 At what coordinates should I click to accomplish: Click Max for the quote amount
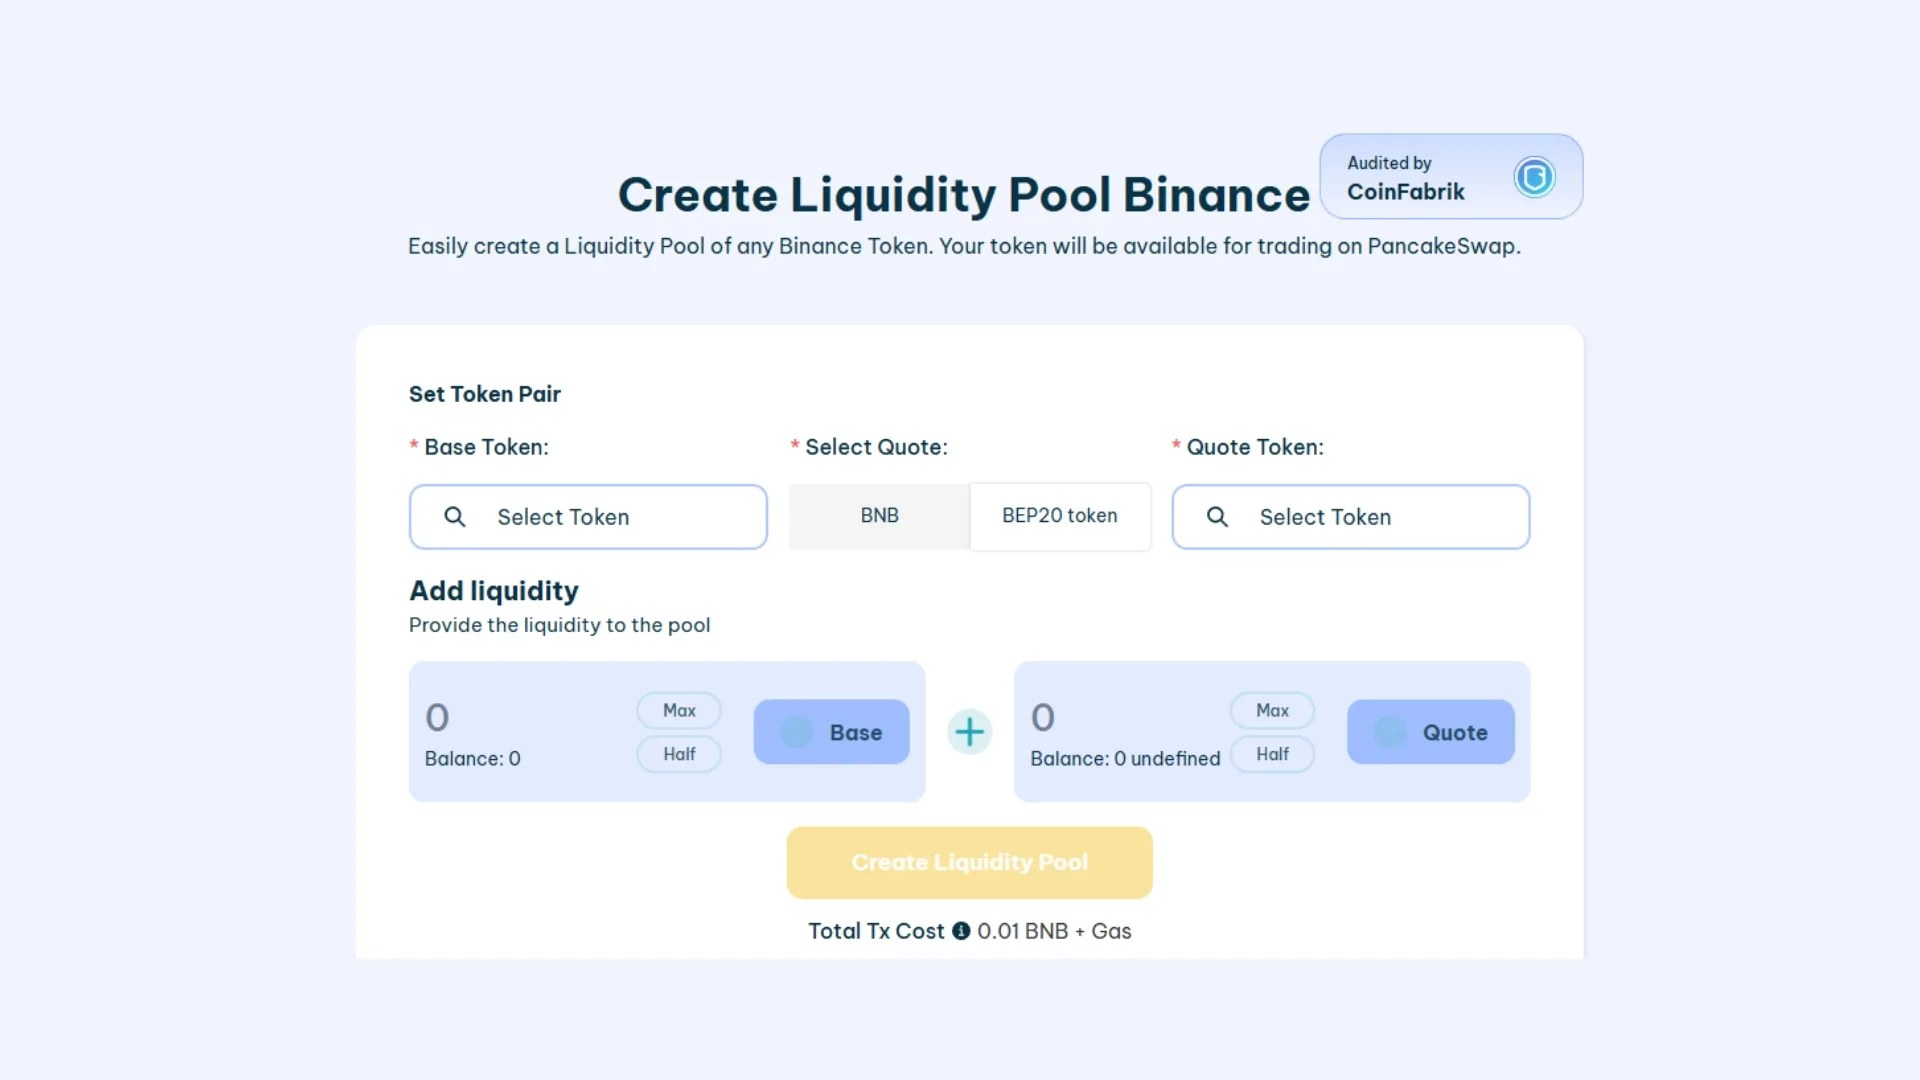(x=1272, y=710)
